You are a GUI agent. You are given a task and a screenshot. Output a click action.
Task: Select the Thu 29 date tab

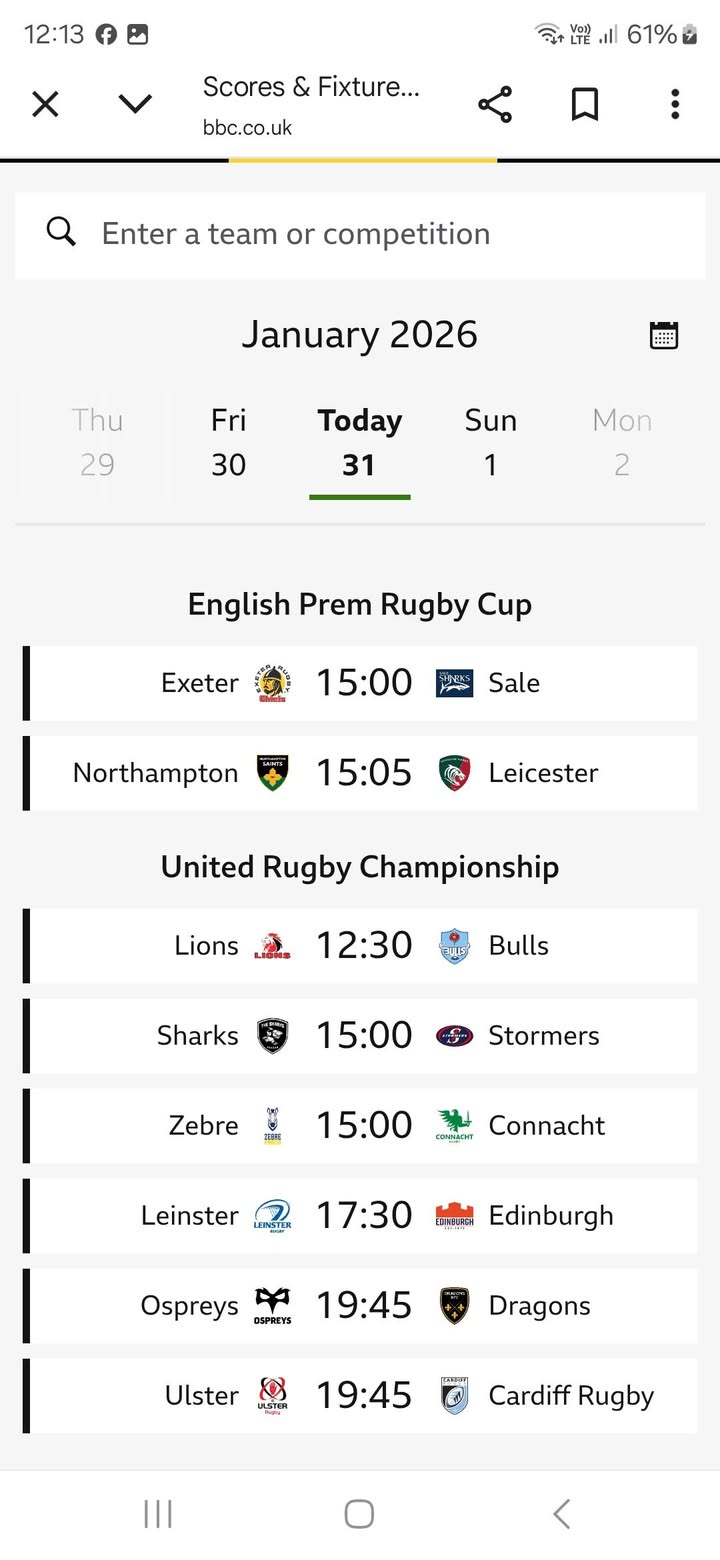[x=97, y=442]
